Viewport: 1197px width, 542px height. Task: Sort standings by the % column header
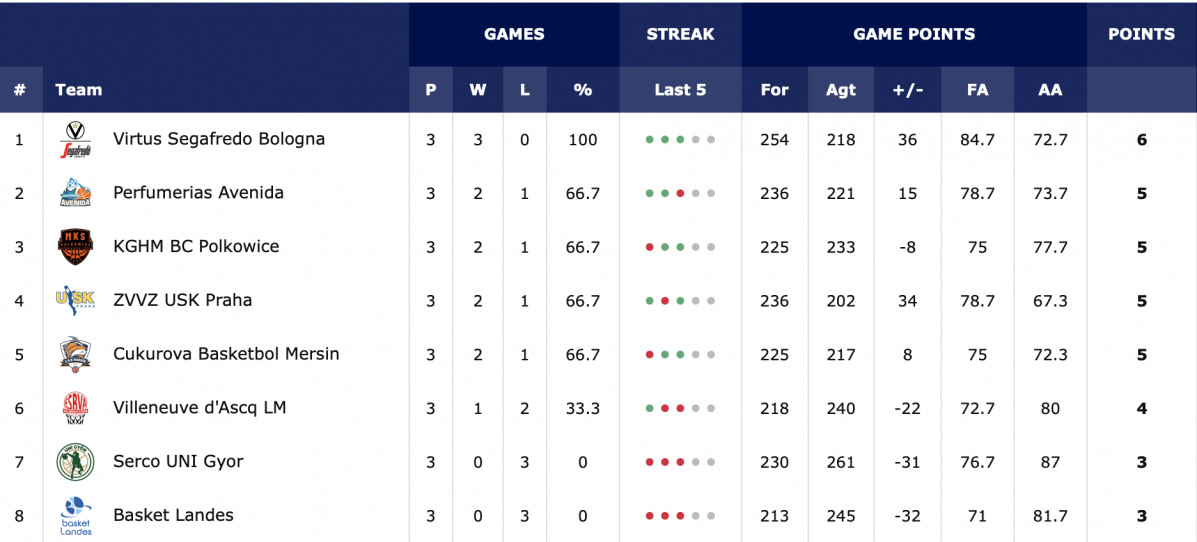point(583,89)
